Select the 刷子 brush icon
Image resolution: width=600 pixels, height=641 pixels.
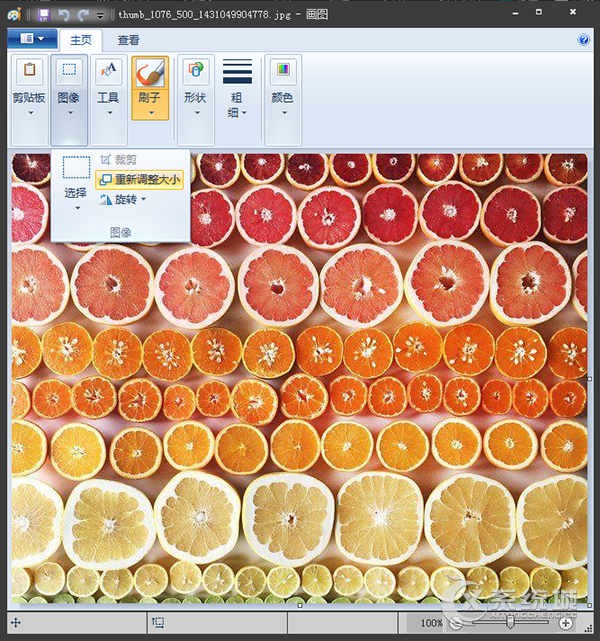click(150, 73)
